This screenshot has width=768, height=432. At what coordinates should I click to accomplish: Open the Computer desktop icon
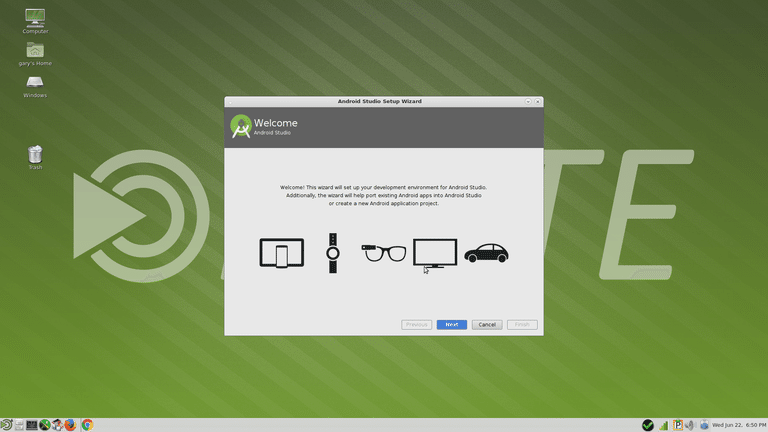click(x=35, y=22)
